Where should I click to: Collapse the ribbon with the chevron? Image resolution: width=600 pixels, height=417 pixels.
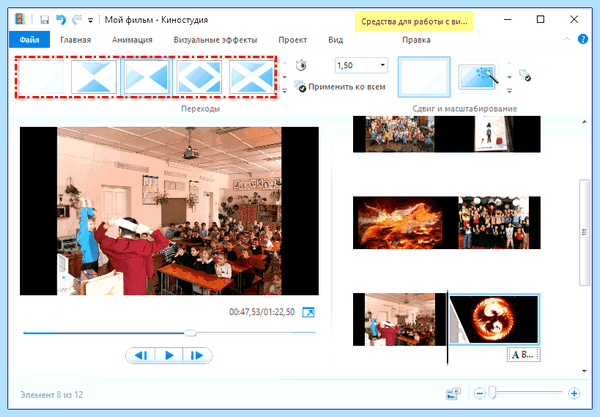567,39
